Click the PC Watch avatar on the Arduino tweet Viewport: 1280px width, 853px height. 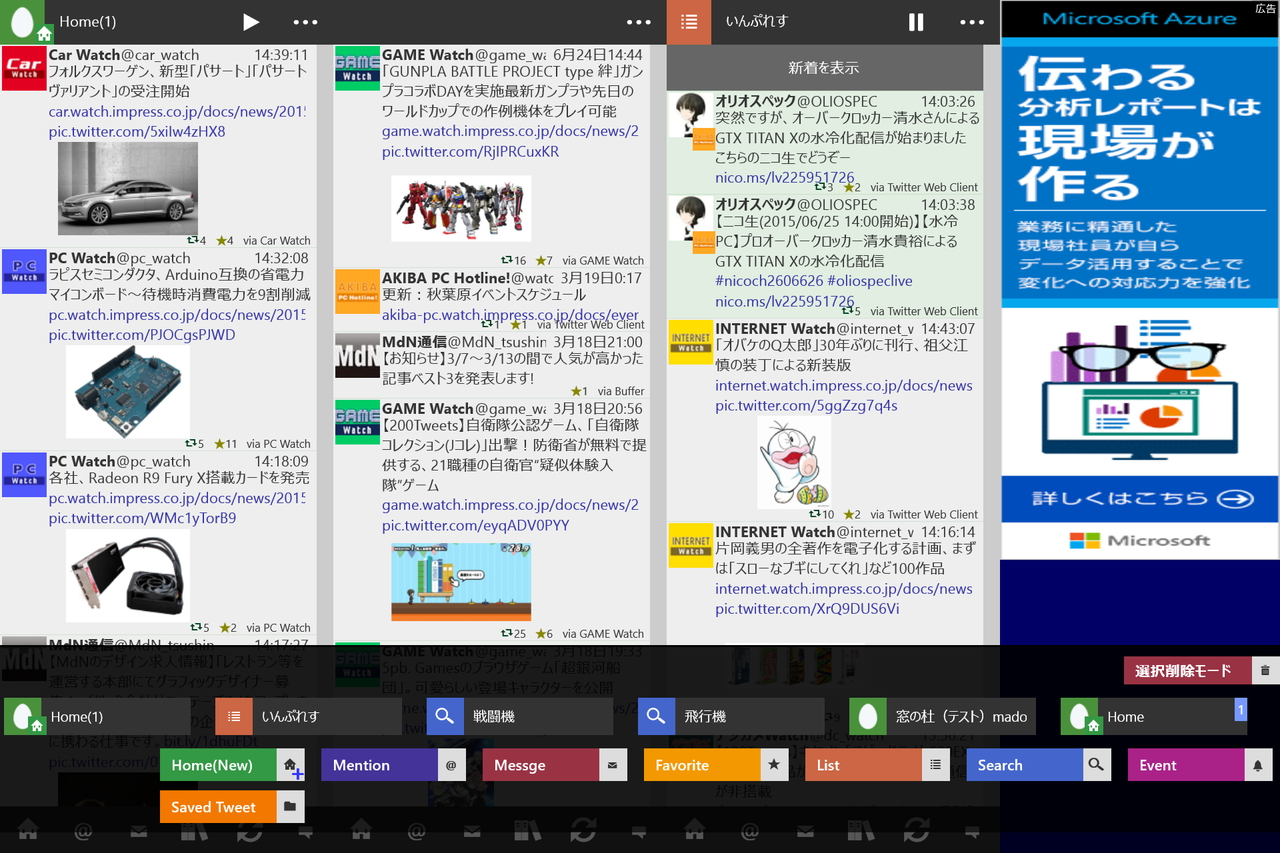coord(23,272)
